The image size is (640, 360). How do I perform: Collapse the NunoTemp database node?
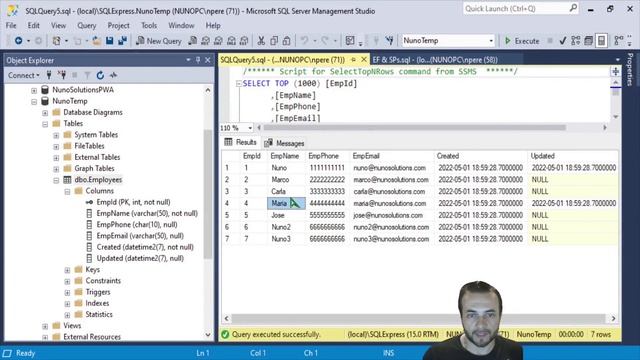click(x=34, y=102)
